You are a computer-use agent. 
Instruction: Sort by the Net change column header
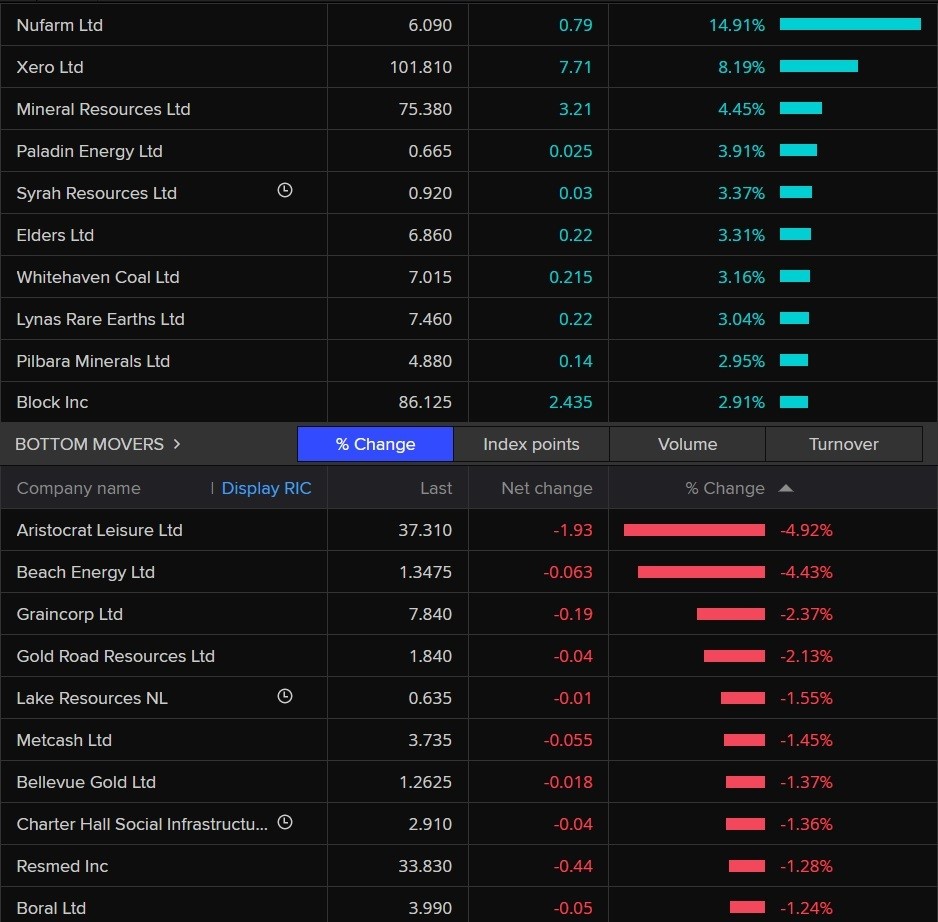click(547, 488)
